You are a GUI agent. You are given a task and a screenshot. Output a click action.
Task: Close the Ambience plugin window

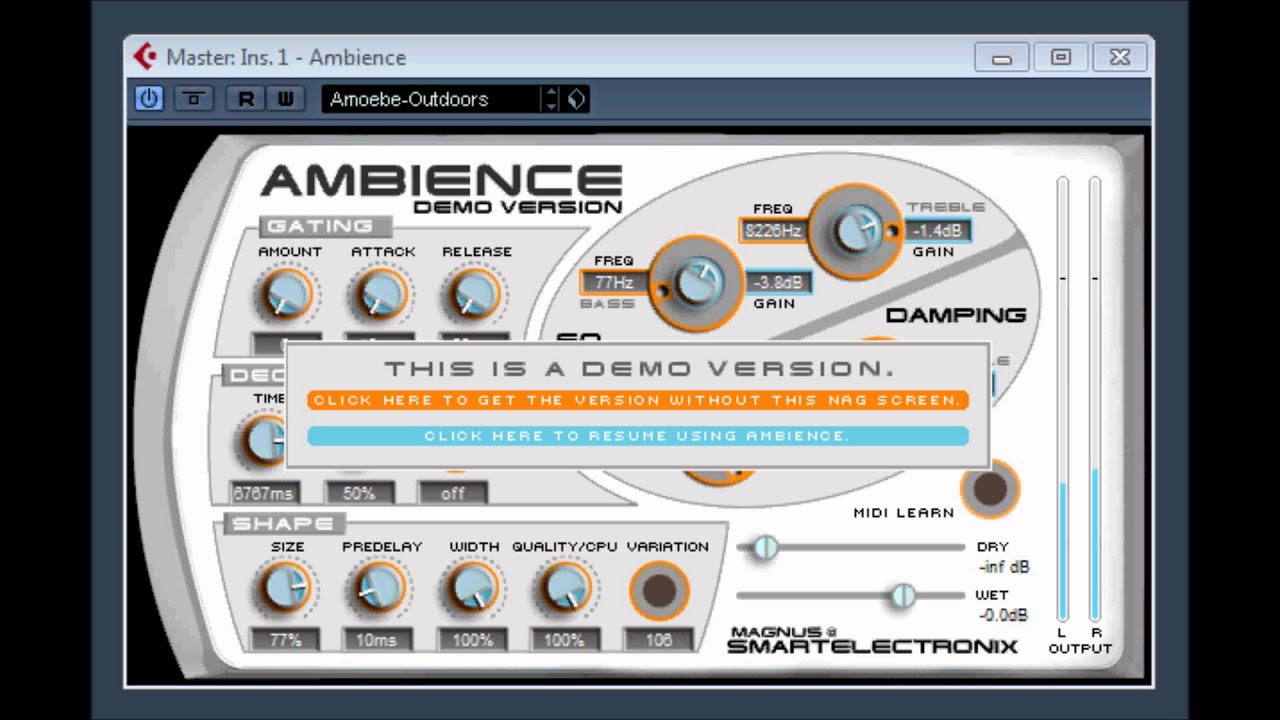(x=1120, y=57)
